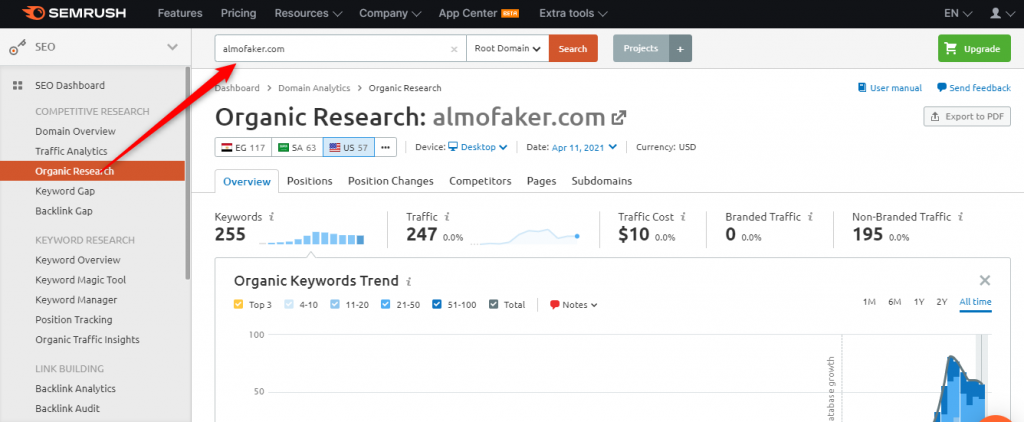The image size is (1024, 422).
Task: Click the Branded Traffic info icon
Action: click(810, 217)
